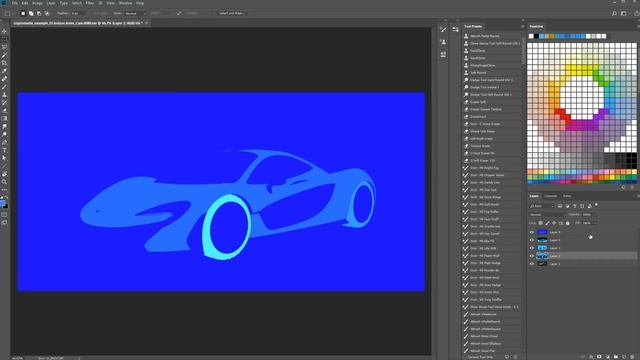Toggle Current Tool Only checkbox in Tool Presets

(x=465, y=357)
